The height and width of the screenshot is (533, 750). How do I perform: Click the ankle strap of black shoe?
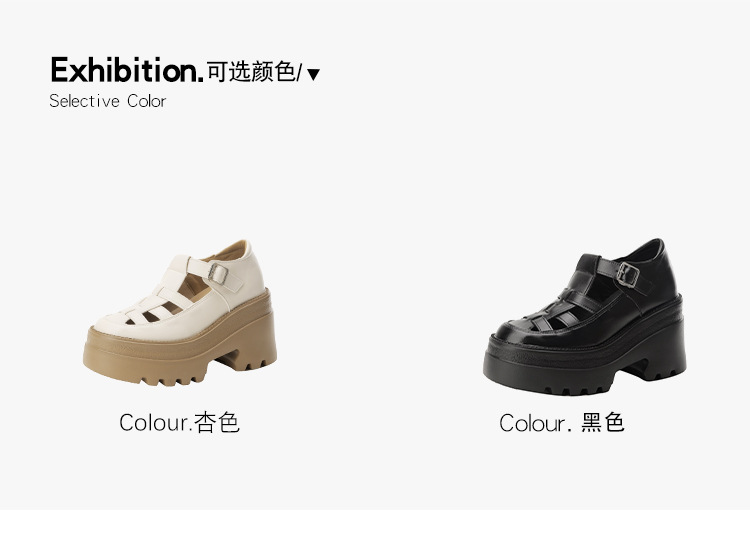tap(624, 276)
